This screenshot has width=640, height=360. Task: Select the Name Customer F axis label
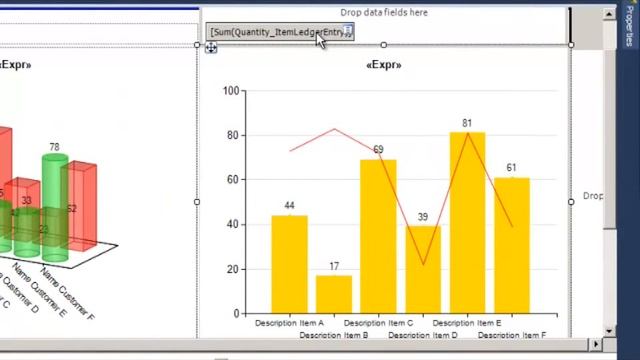point(67,293)
